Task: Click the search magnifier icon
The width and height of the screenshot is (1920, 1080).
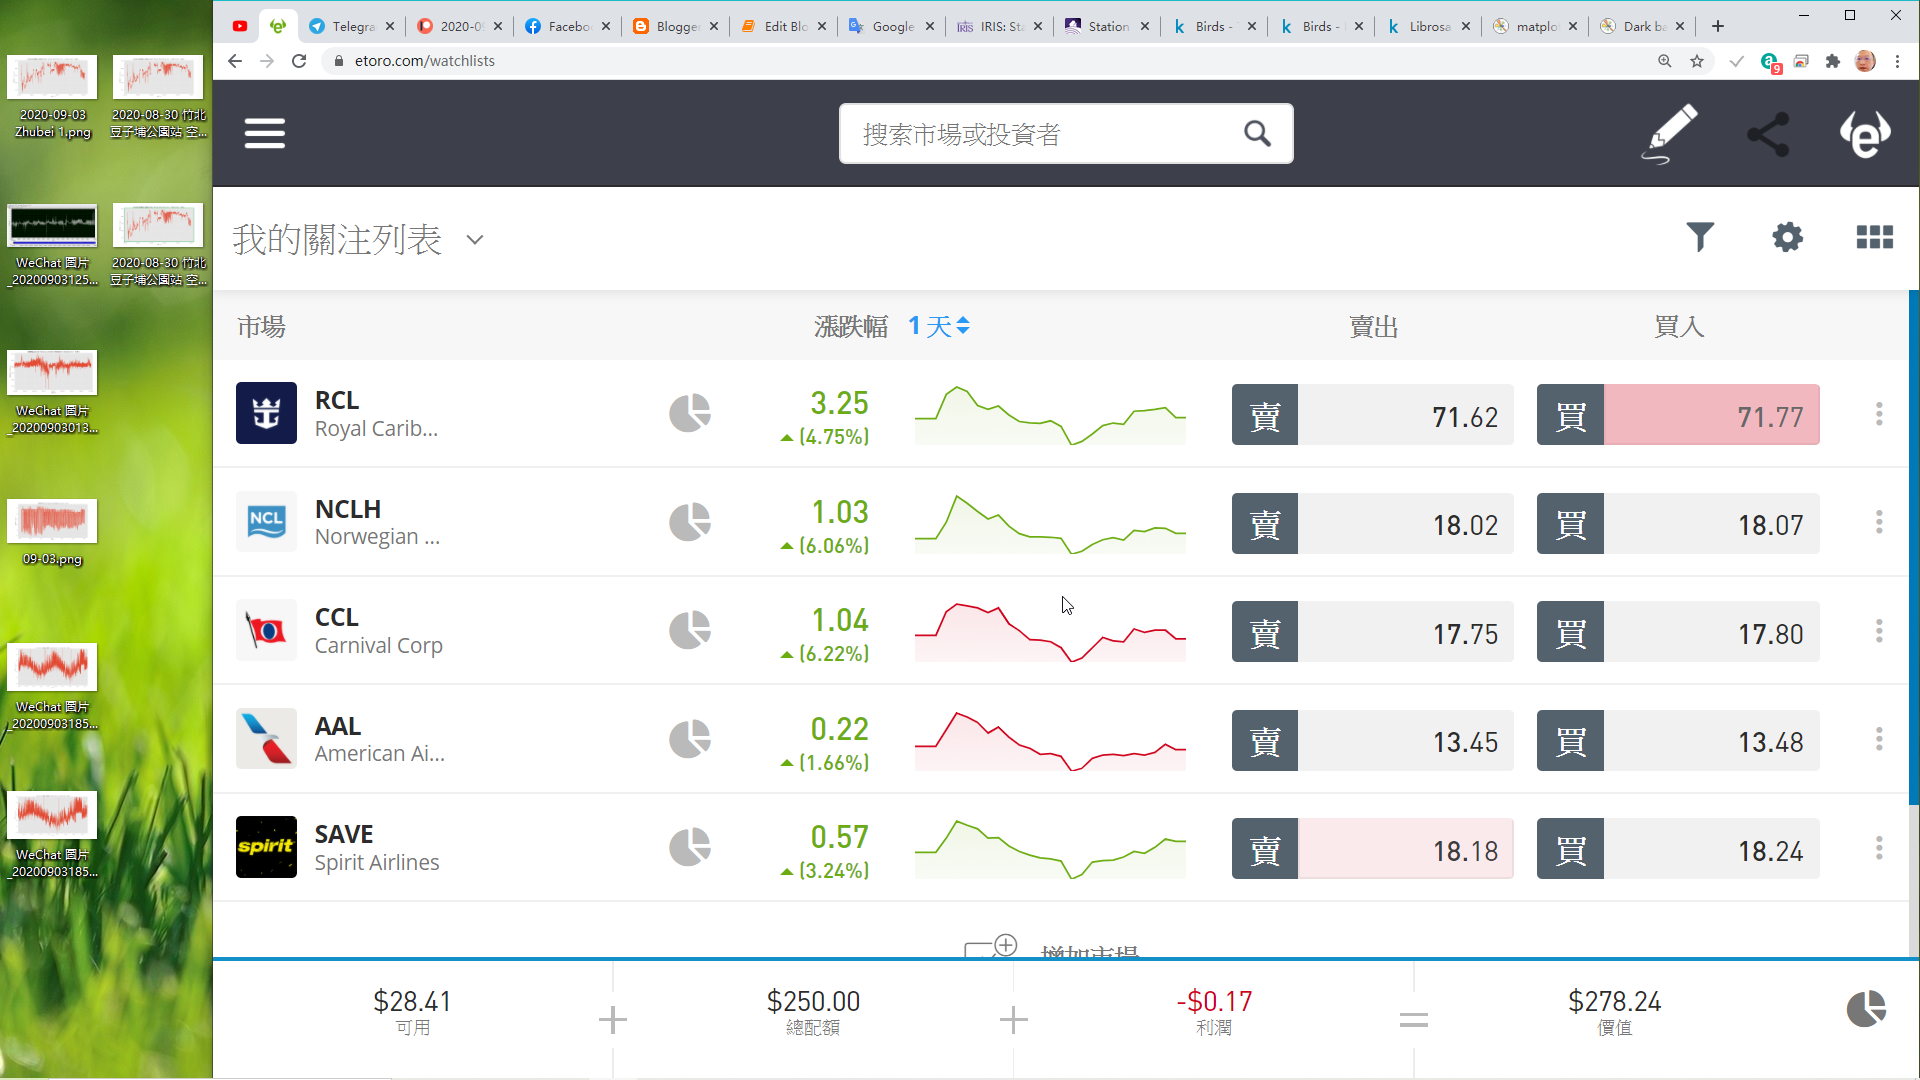Action: point(1257,133)
